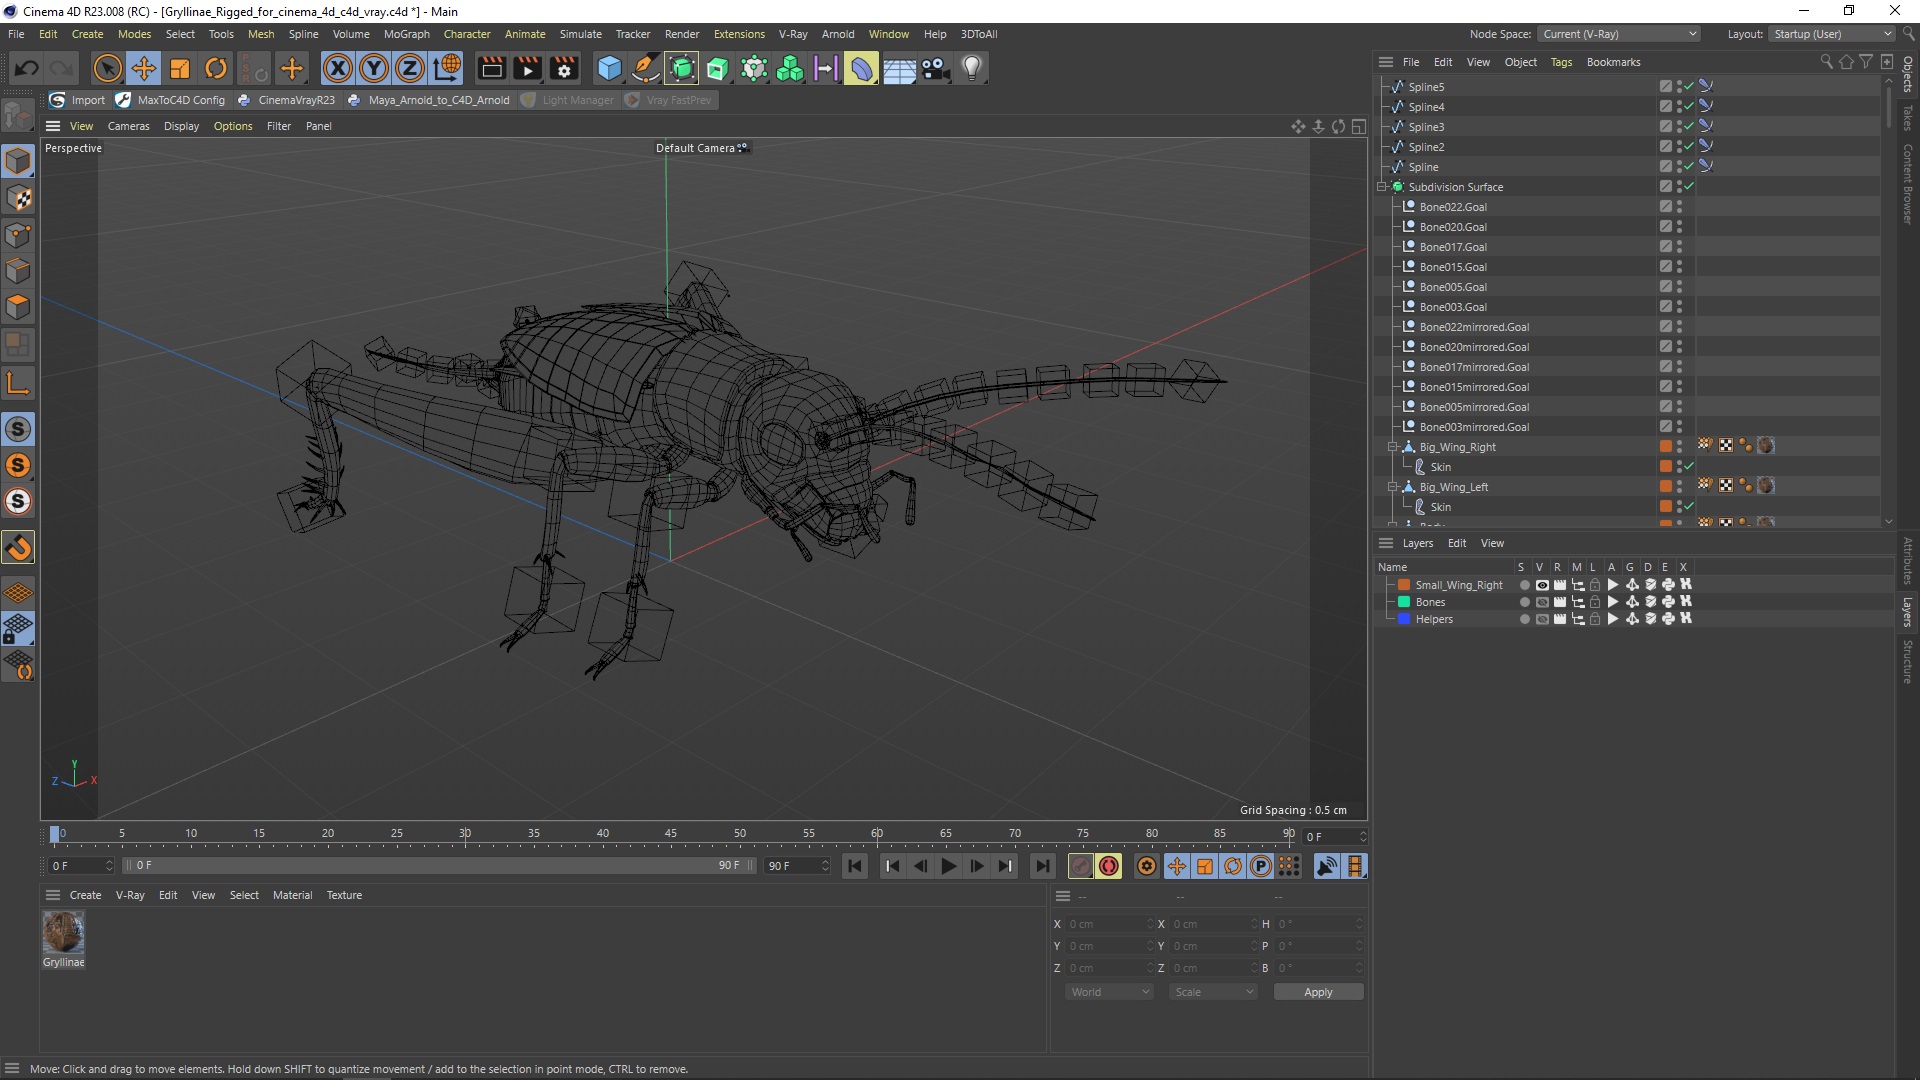Activate the Scale tool
This screenshot has height=1080, width=1920.
(180, 68)
